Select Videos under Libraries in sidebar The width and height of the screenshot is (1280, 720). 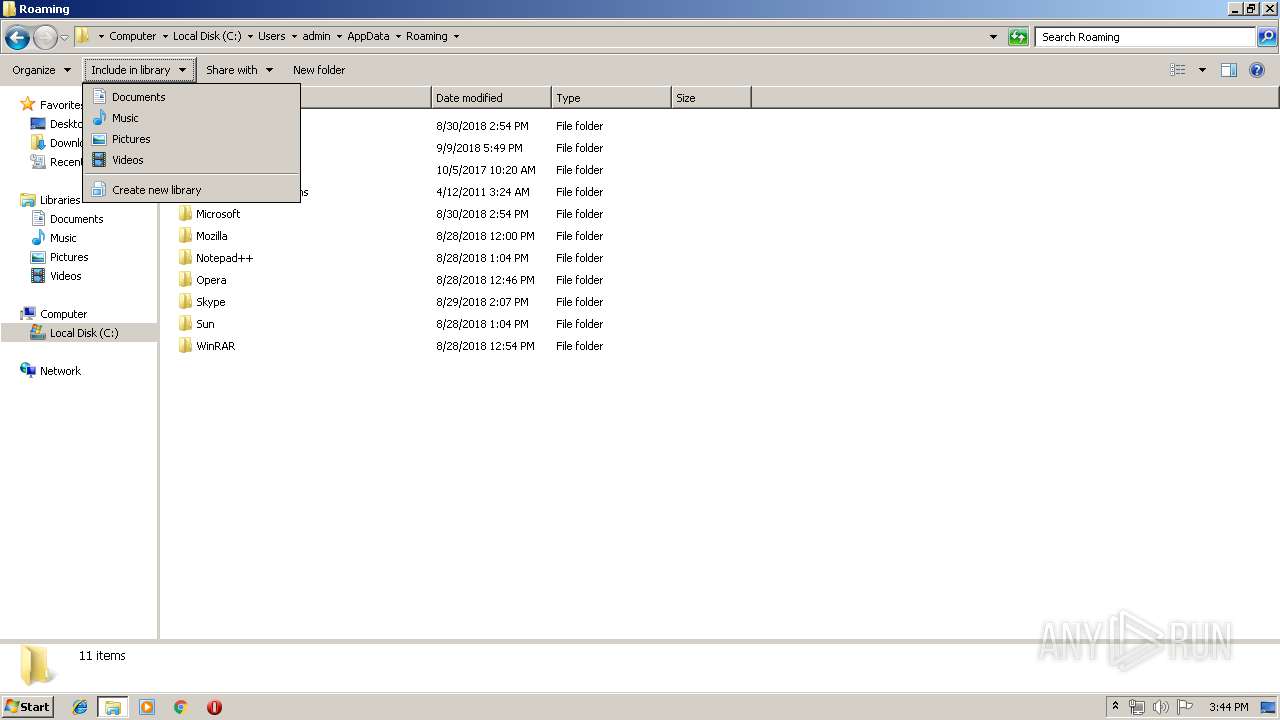[66, 276]
